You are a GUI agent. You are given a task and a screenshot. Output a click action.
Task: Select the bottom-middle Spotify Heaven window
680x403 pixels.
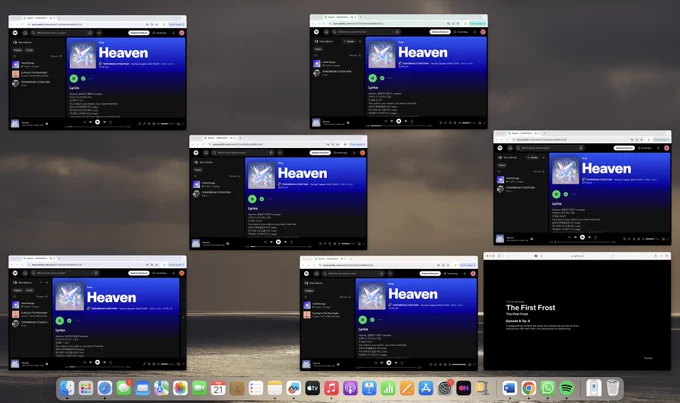point(389,313)
